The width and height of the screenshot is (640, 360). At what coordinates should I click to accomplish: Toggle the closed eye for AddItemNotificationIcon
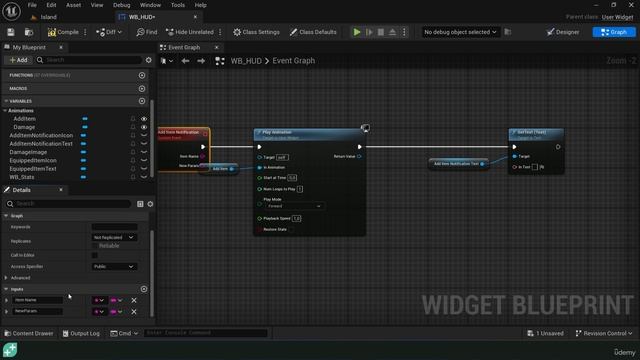[x=144, y=135]
